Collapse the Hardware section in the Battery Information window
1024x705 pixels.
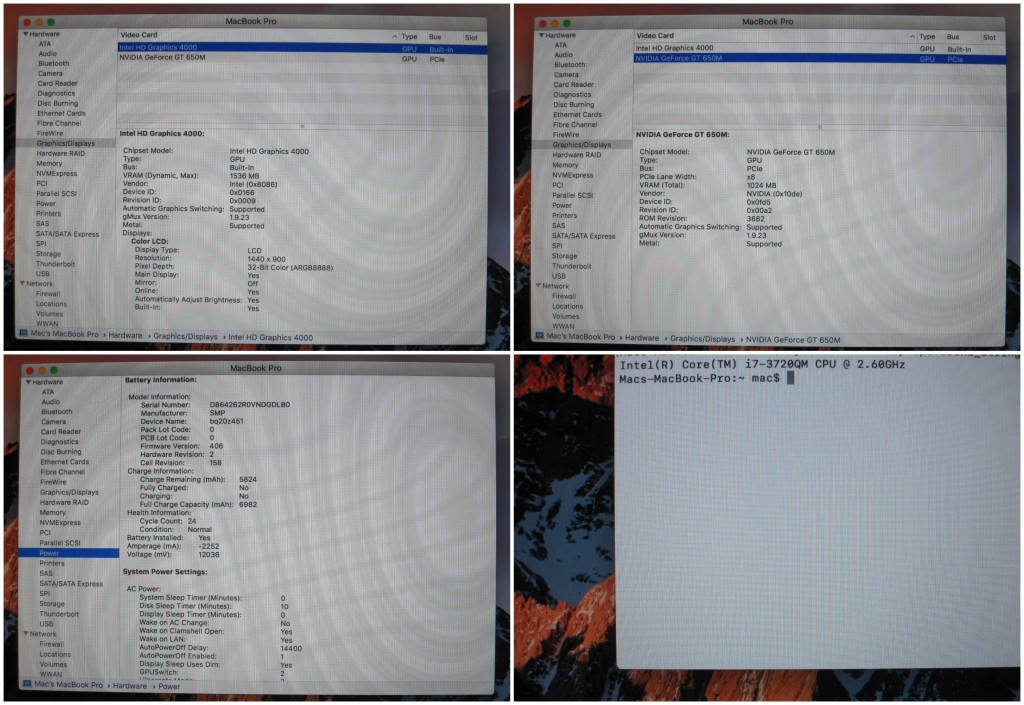click(x=29, y=382)
